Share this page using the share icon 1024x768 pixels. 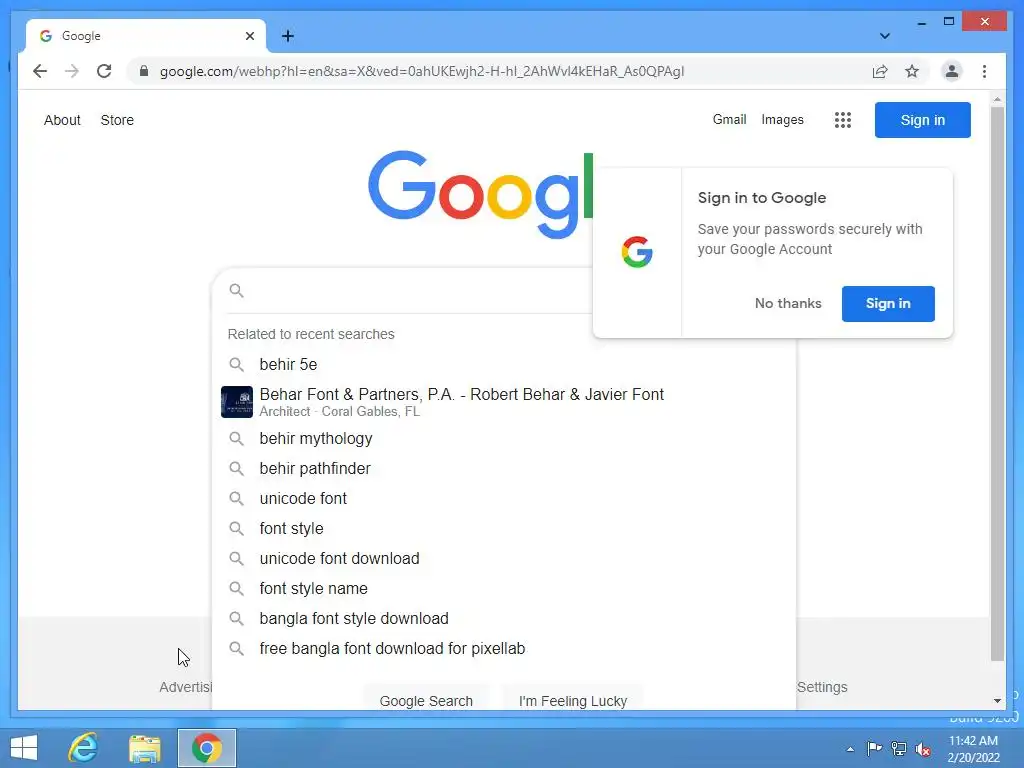880,71
